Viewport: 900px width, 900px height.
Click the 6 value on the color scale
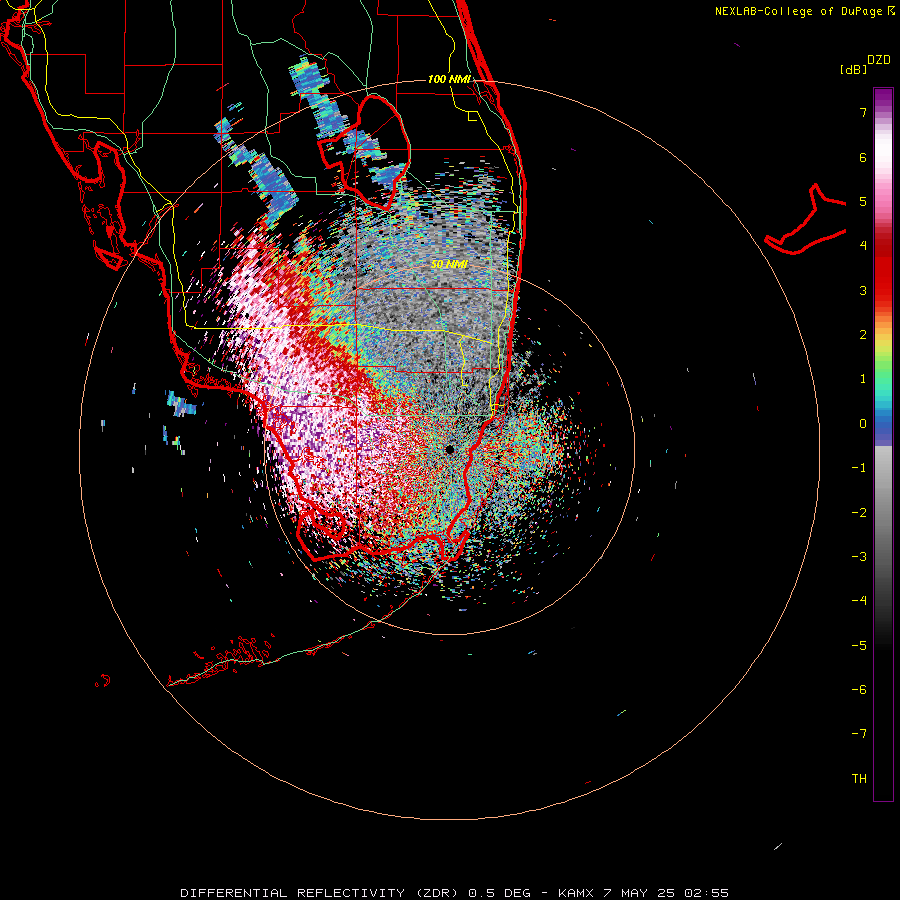(863, 157)
